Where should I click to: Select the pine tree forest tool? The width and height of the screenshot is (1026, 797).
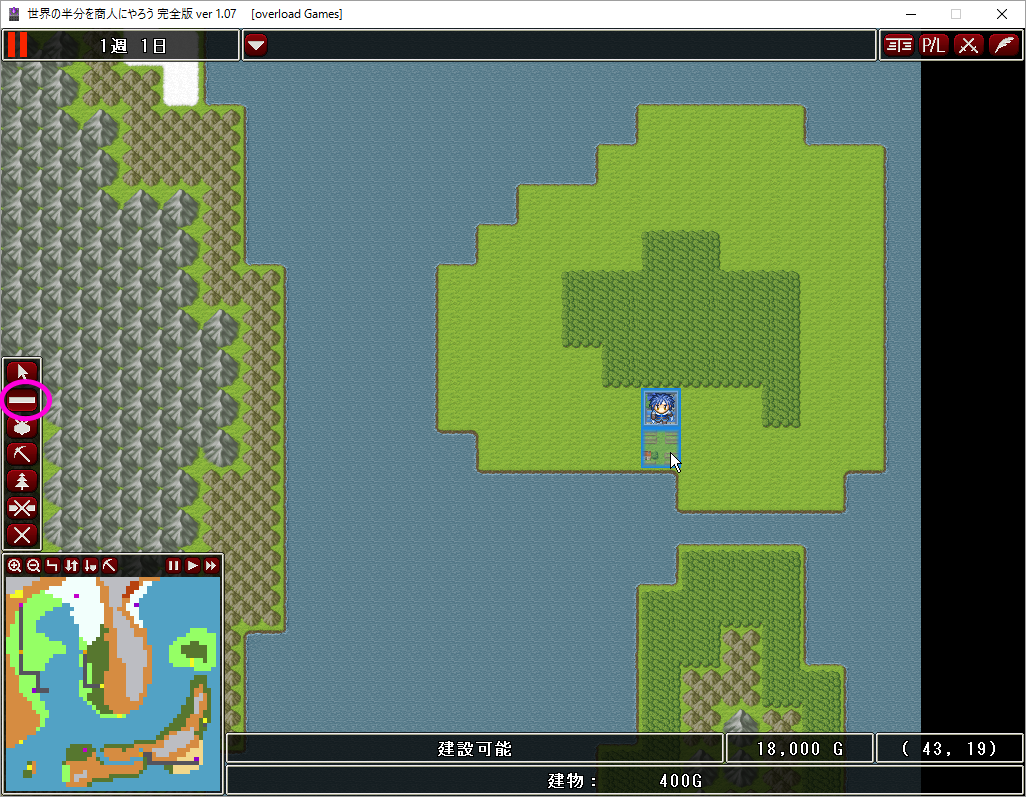(x=22, y=481)
